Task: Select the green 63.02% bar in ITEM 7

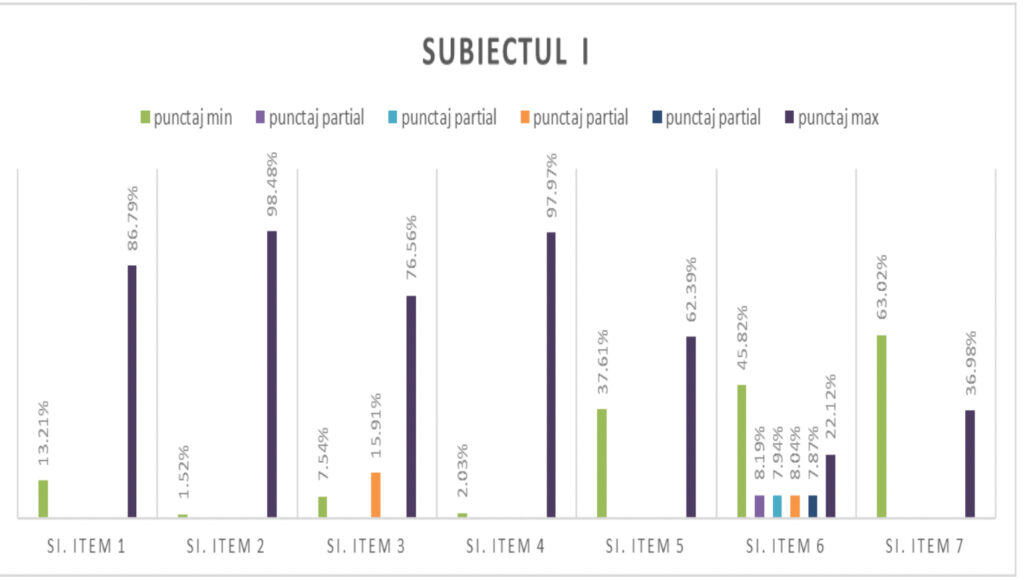Action: coord(881,426)
